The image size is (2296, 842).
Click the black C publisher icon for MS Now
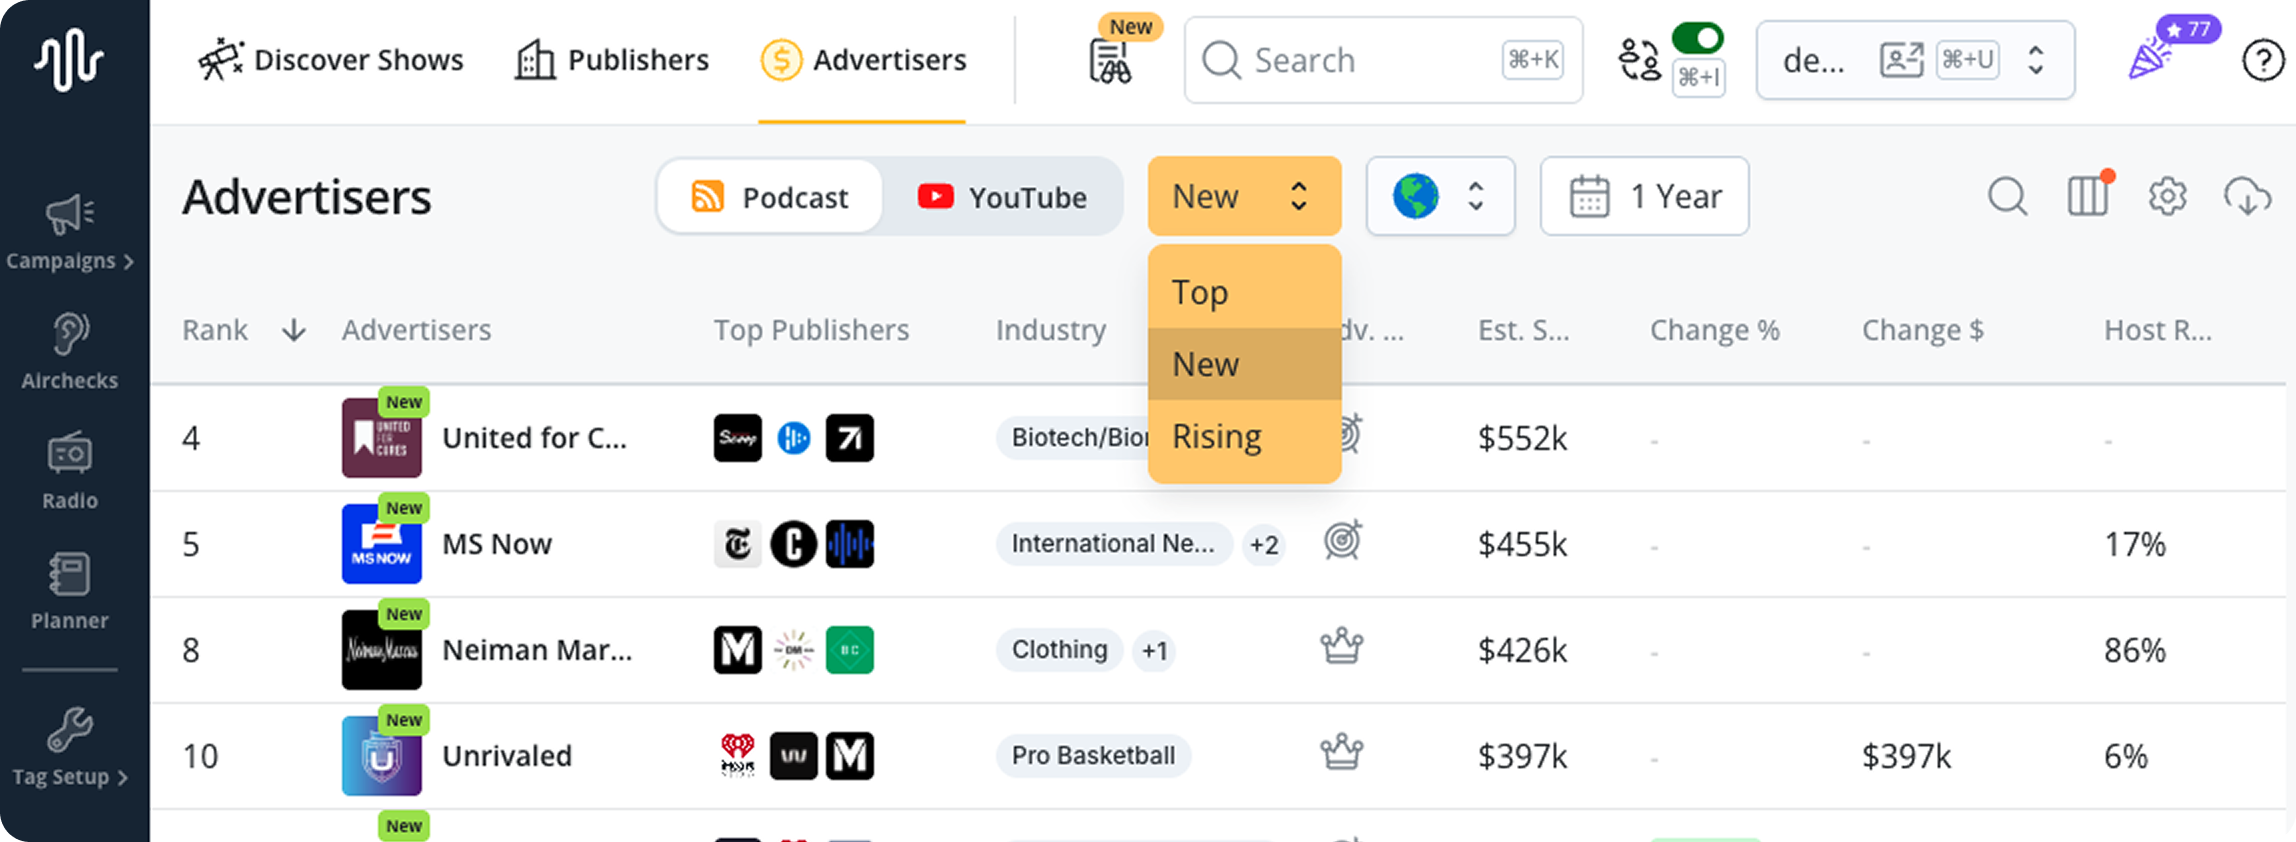coord(794,544)
